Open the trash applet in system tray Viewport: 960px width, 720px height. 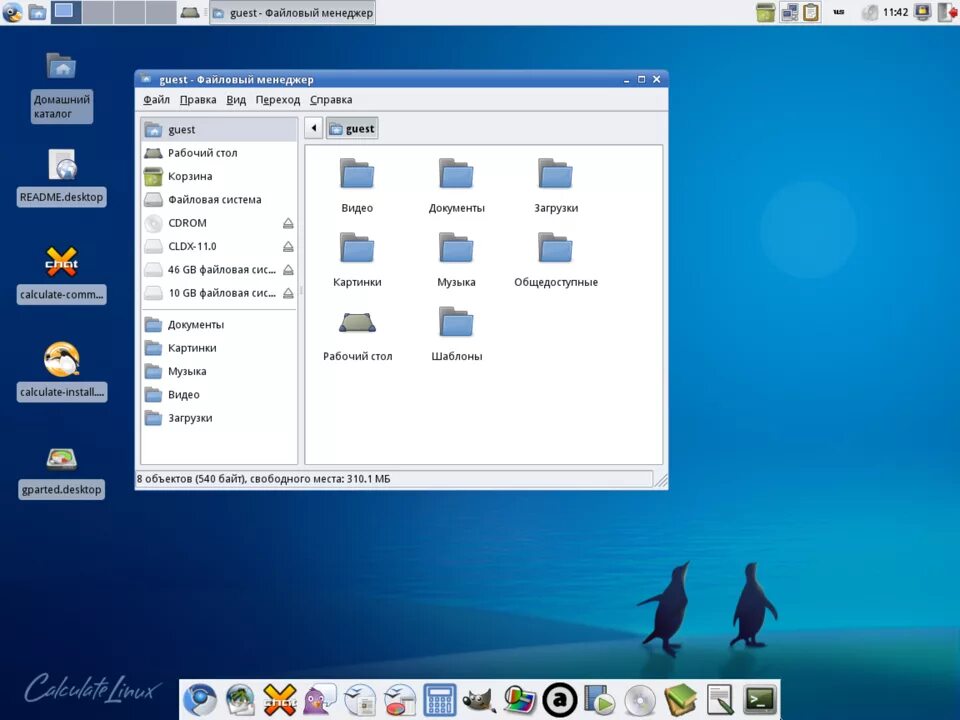click(765, 12)
